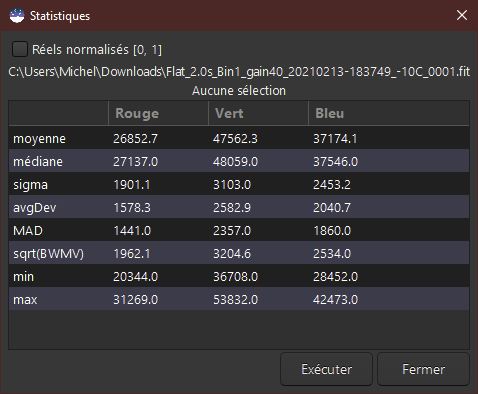Click the blue MAD value 1860.0

(332, 231)
